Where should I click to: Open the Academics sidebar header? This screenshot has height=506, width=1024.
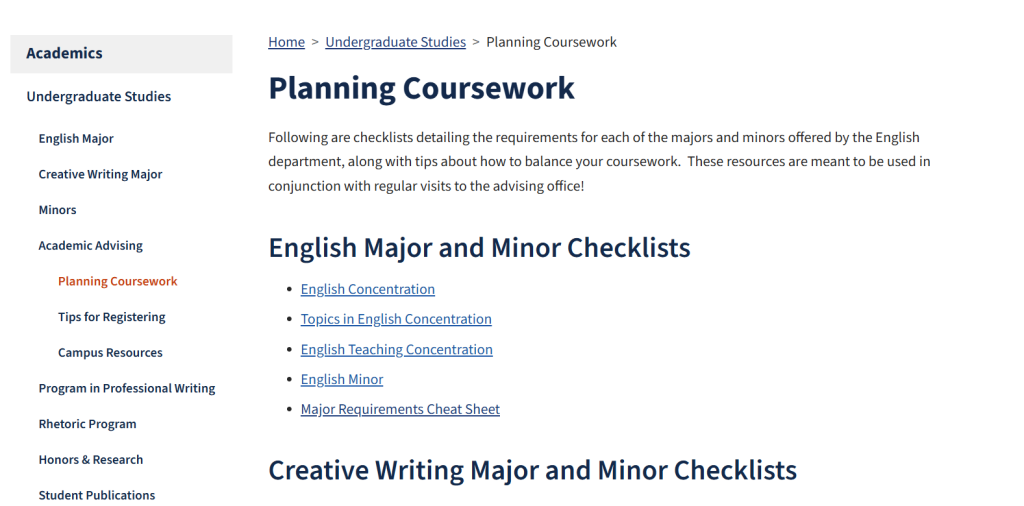(x=65, y=54)
